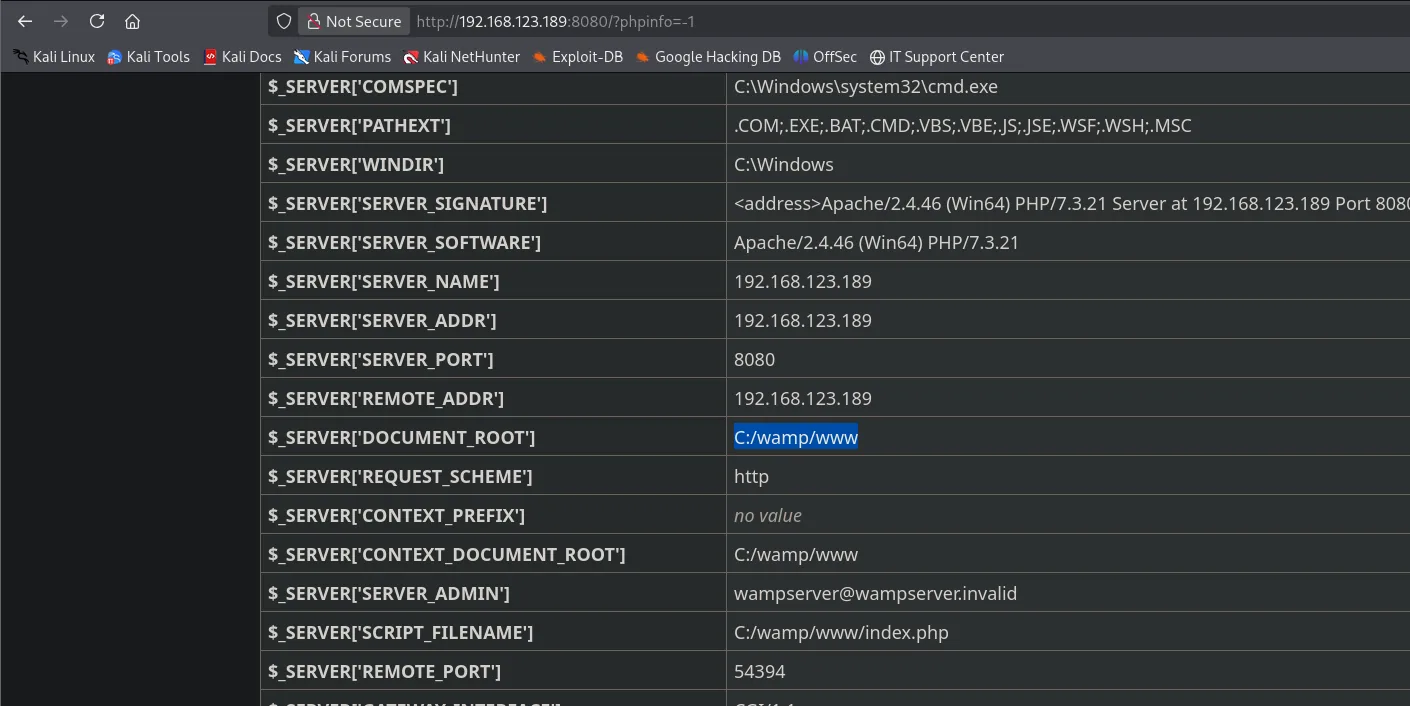
Task: Click the SERVER_ADDR 192.168.123.189 value
Action: pos(803,321)
